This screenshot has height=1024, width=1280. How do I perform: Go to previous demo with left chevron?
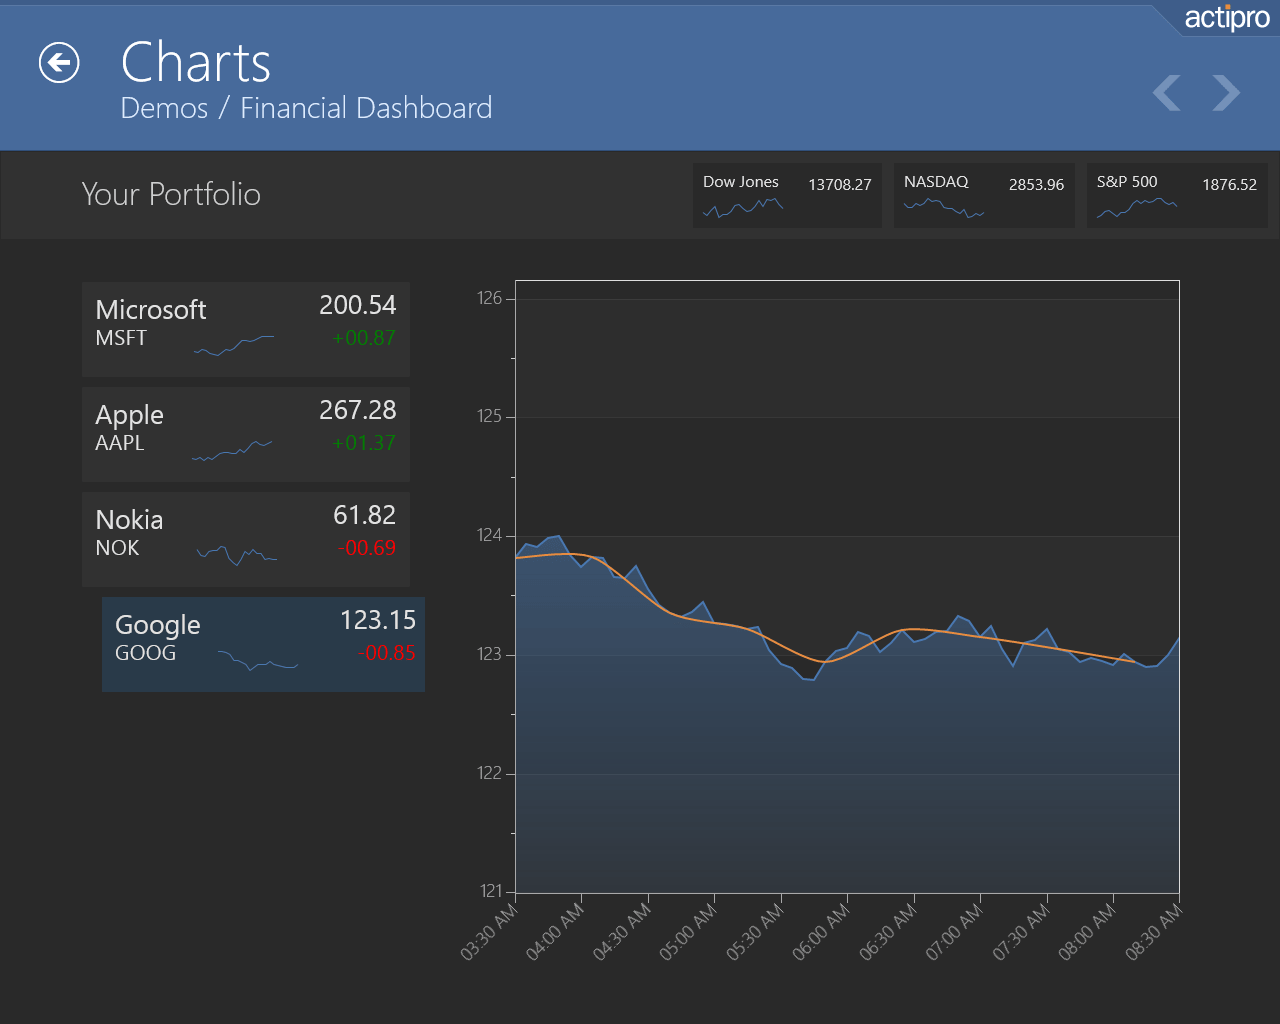click(1166, 93)
